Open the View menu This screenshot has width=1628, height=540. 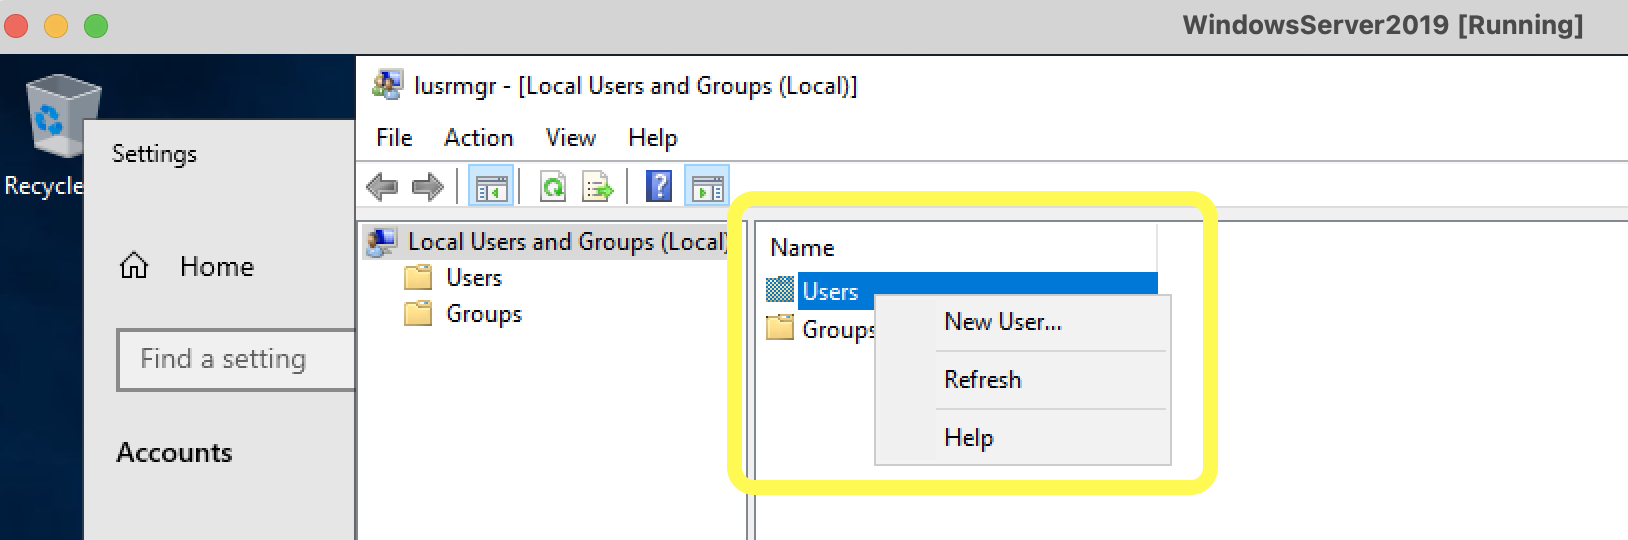(x=571, y=138)
